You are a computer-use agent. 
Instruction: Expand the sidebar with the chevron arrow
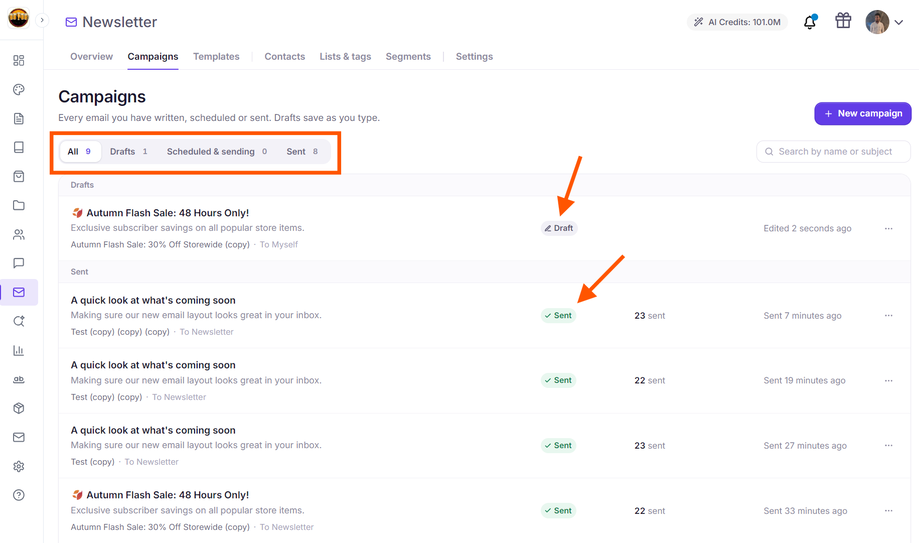(x=42, y=20)
